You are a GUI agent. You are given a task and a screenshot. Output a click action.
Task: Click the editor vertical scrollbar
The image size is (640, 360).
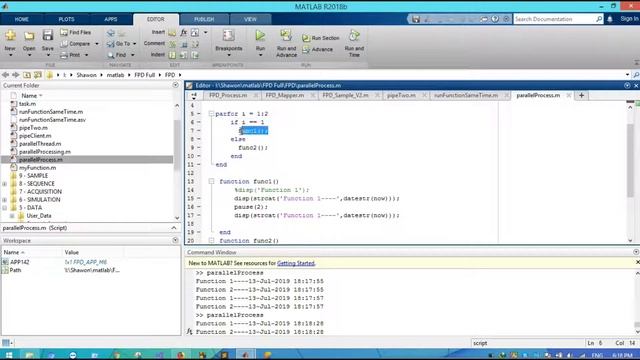(x=630, y=161)
